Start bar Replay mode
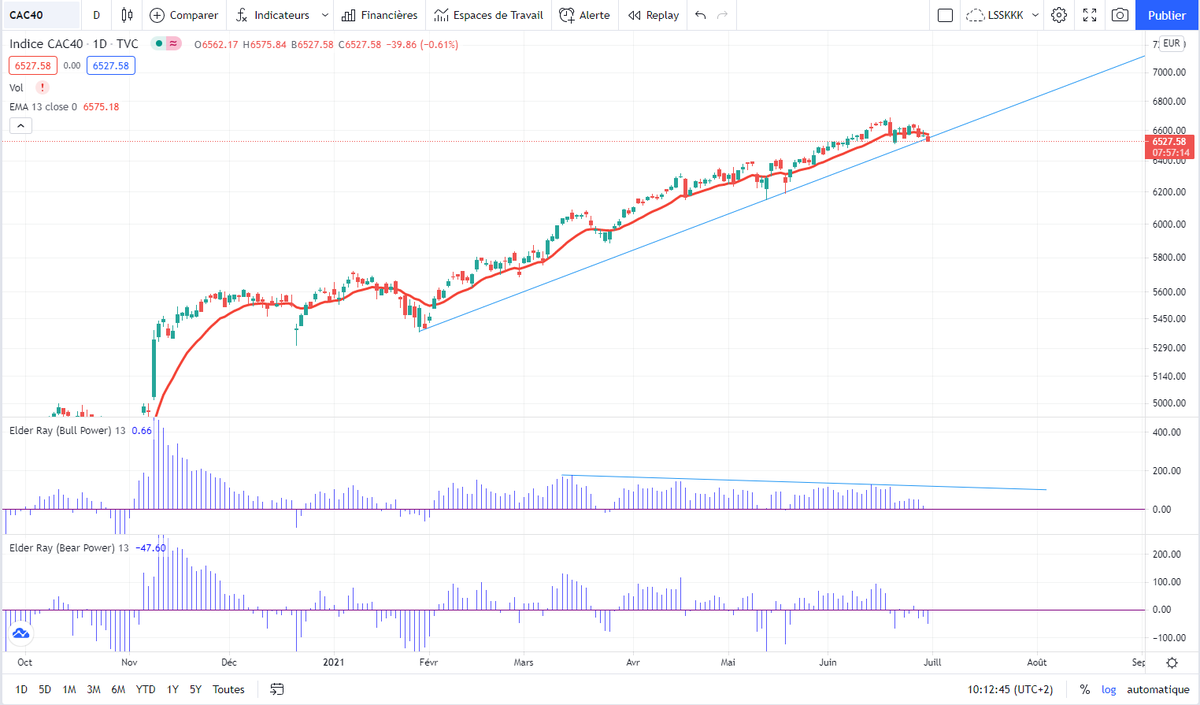 click(x=654, y=15)
